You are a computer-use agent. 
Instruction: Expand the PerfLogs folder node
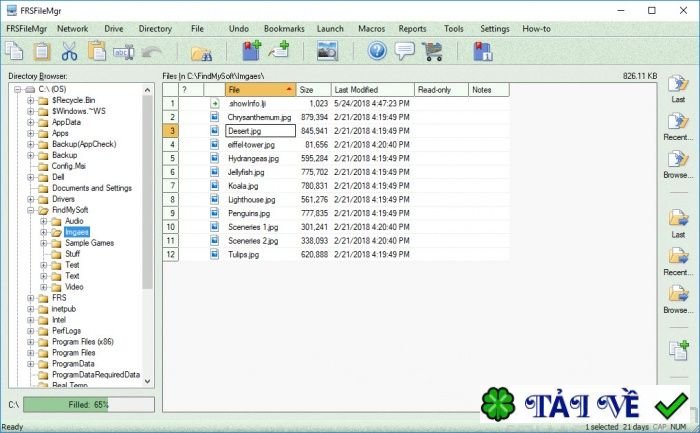tap(30, 331)
